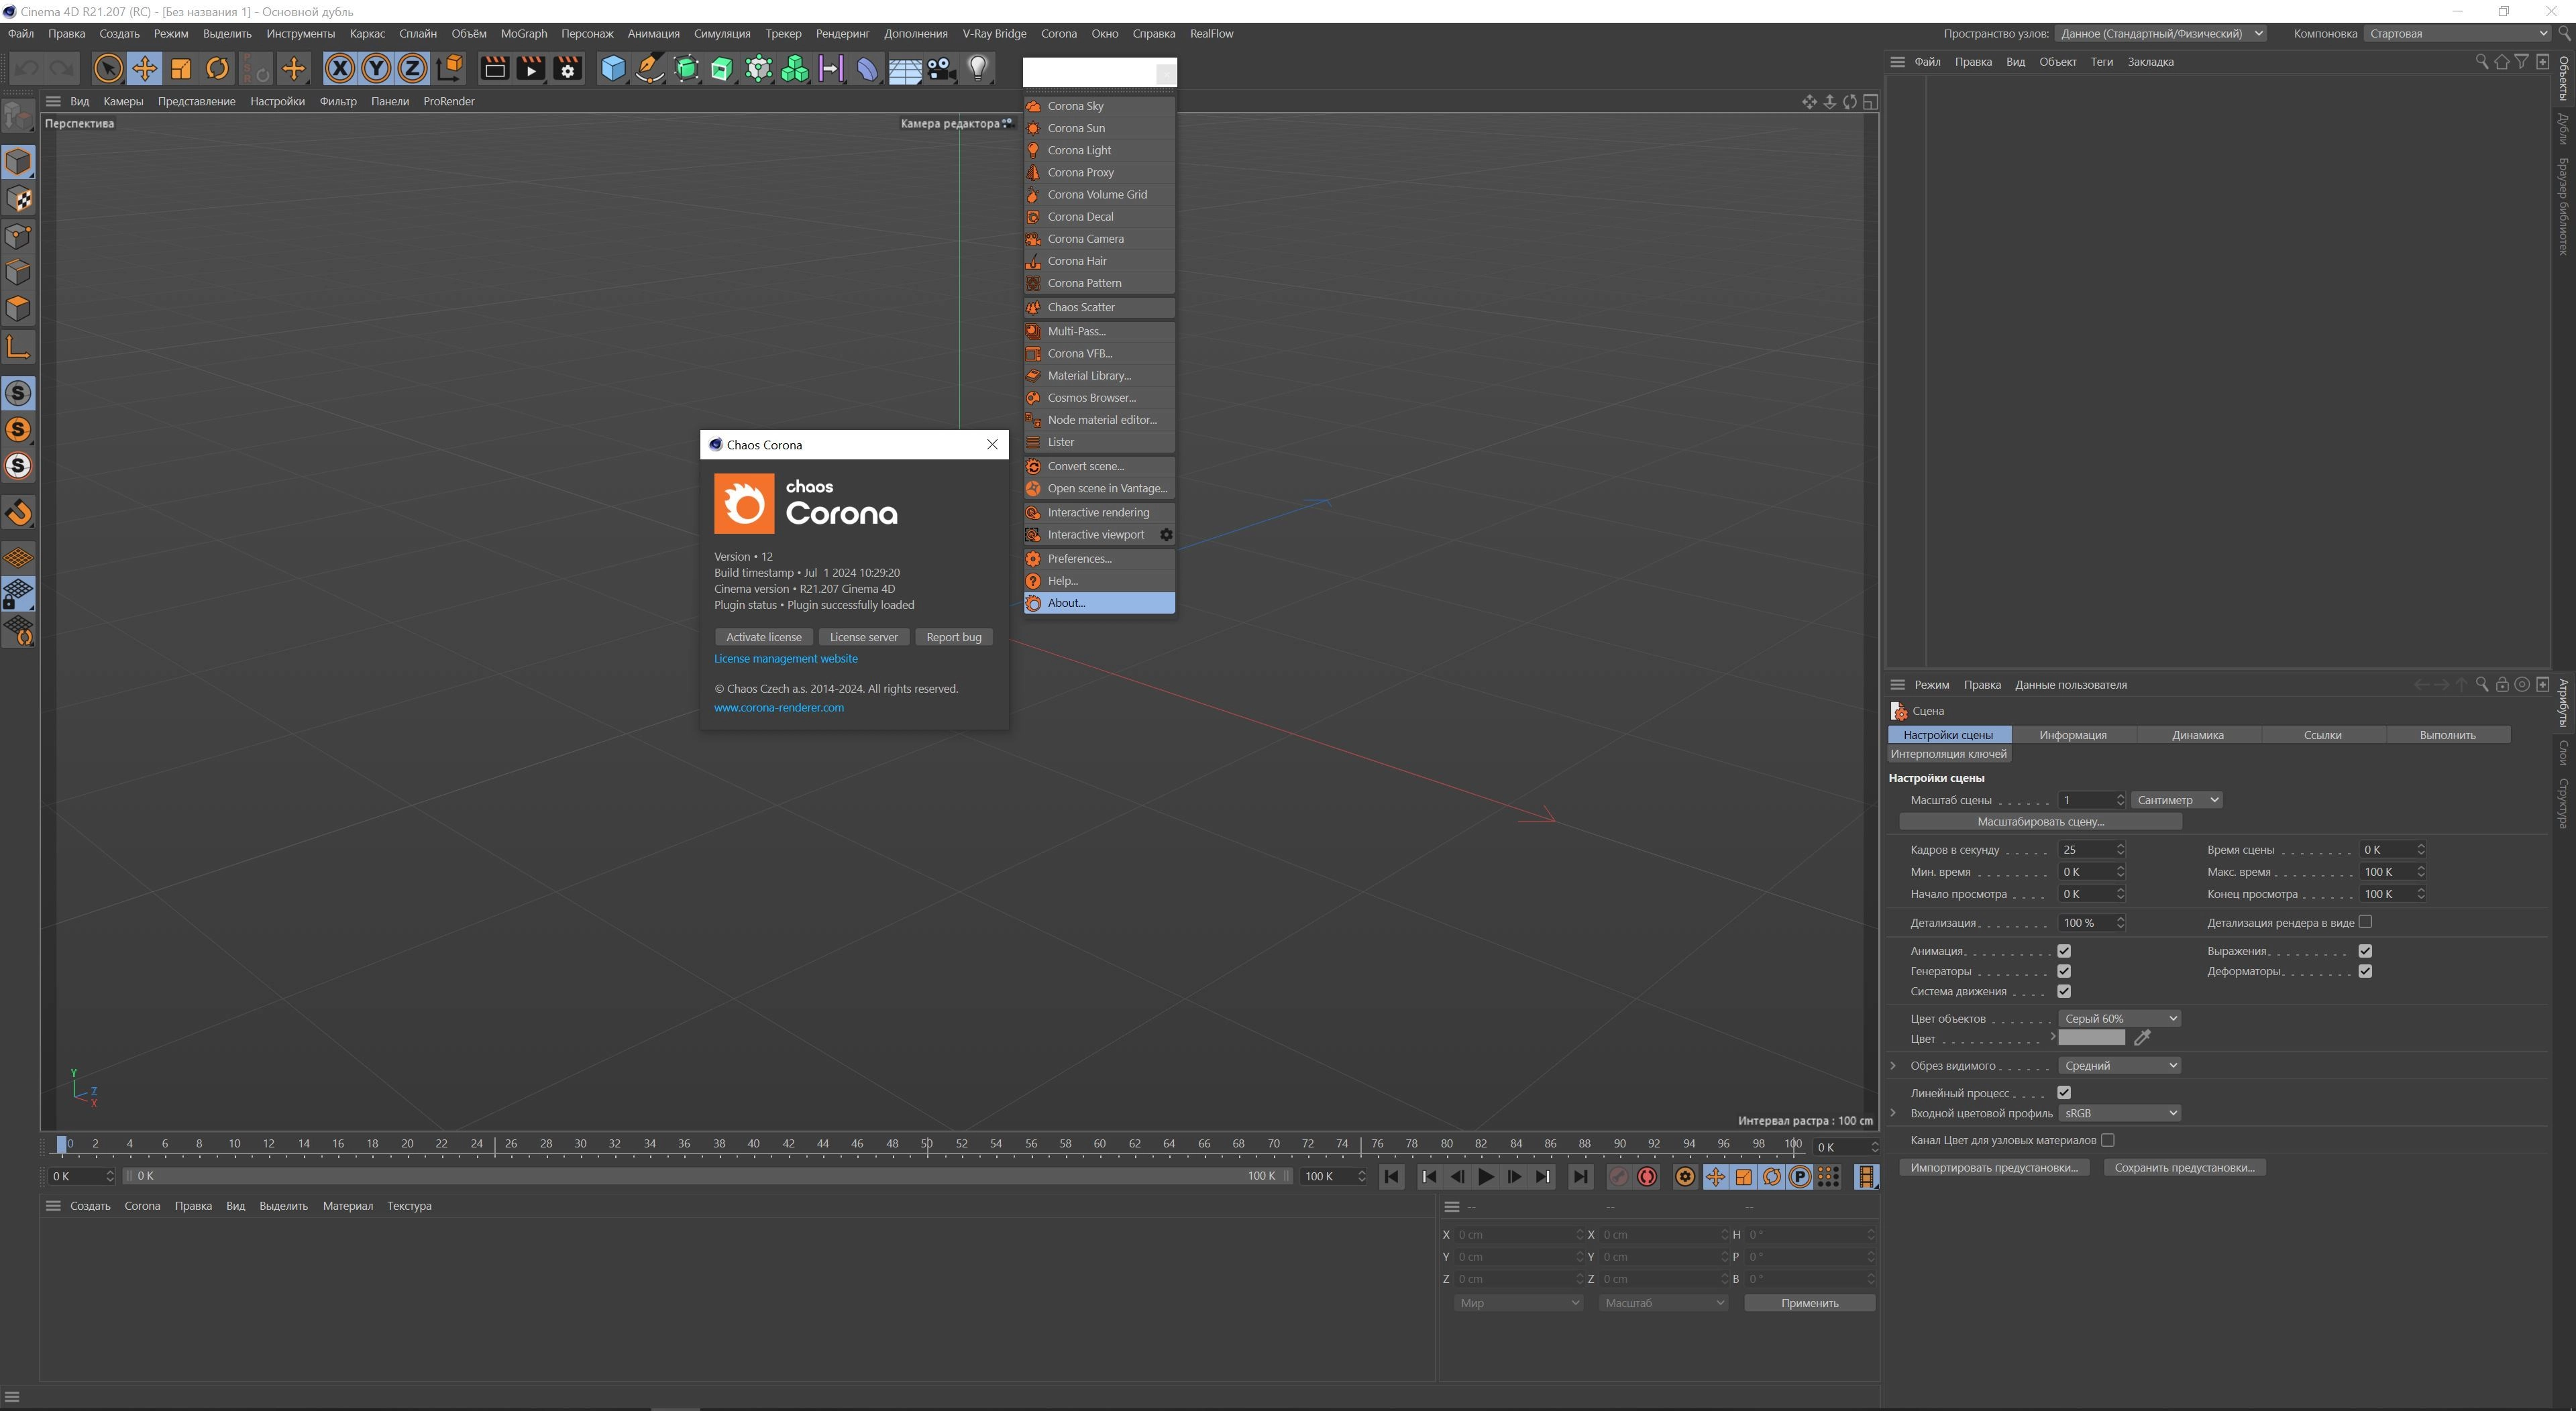Open the Рендеринг menu
The image size is (2576, 1411).
[x=842, y=34]
